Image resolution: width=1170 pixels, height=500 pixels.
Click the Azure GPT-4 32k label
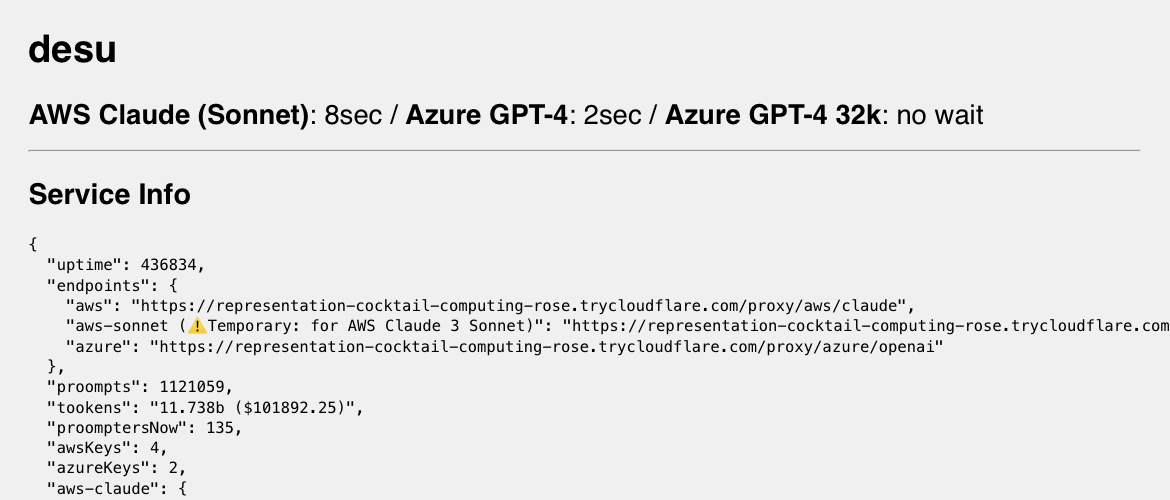coord(773,115)
